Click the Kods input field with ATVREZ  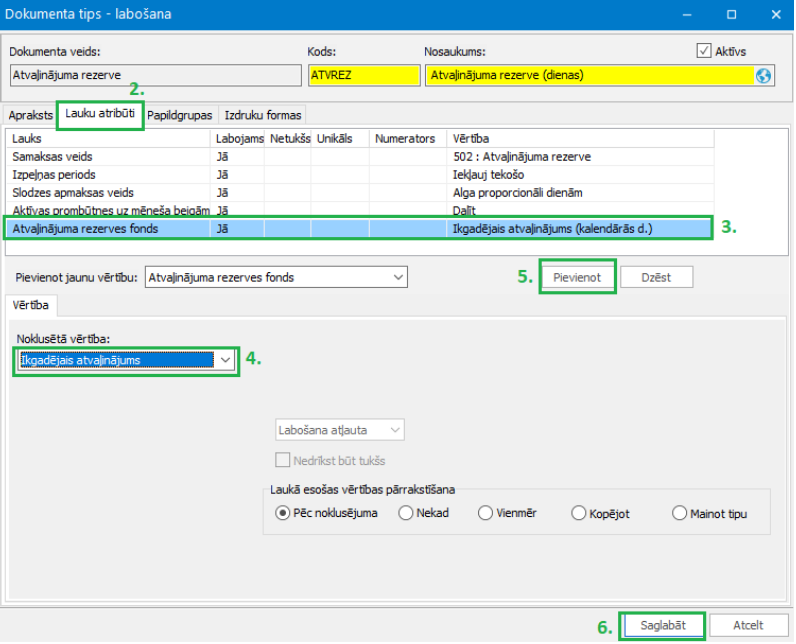pos(364,75)
